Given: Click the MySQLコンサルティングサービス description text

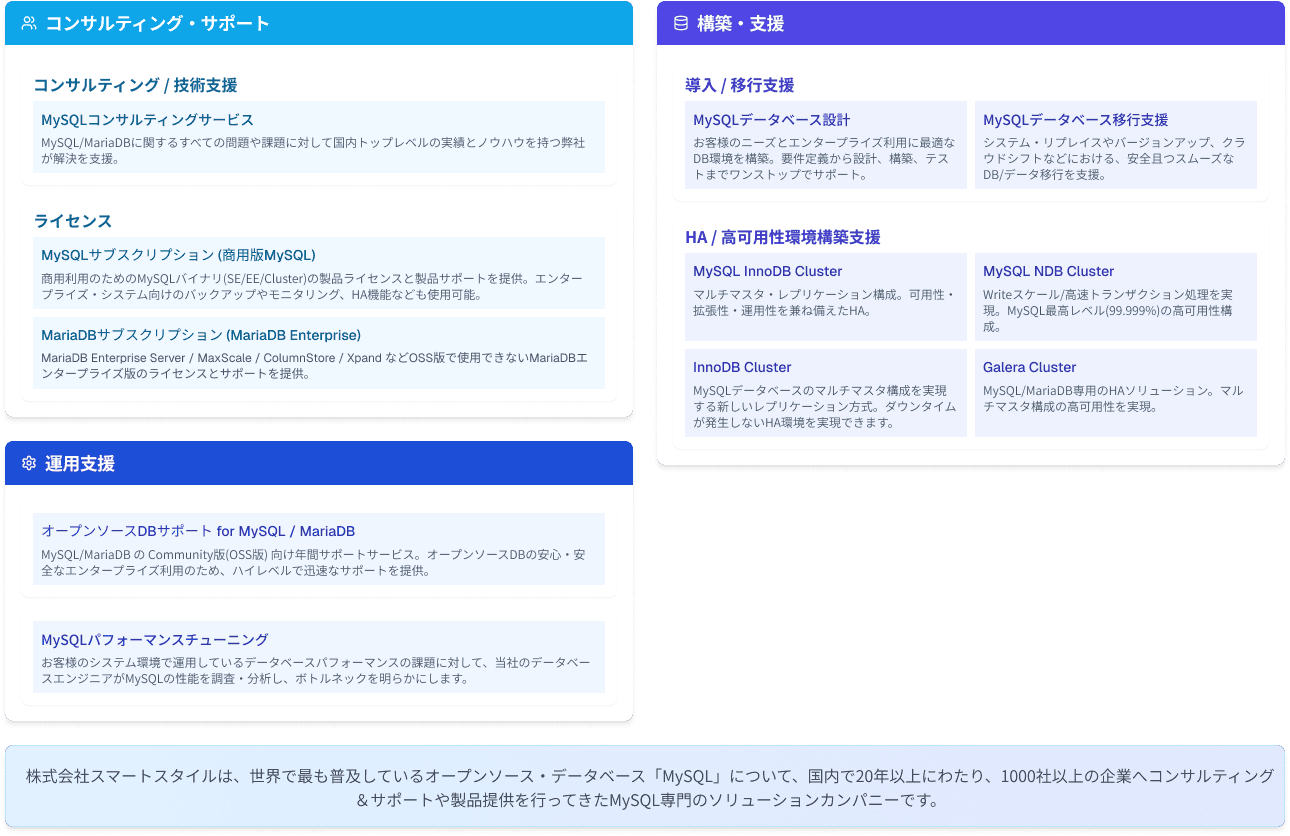Looking at the screenshot, I should pos(313,151).
